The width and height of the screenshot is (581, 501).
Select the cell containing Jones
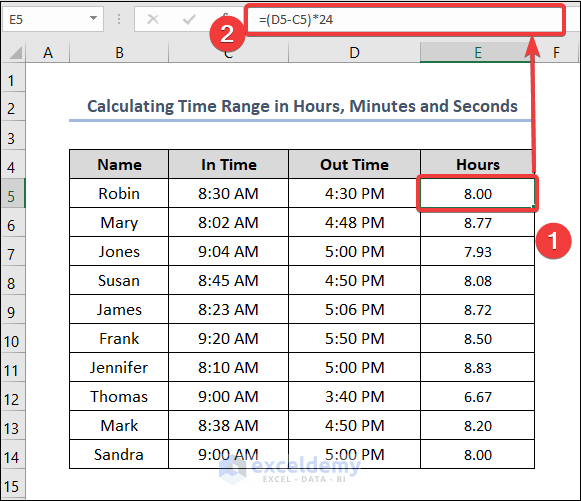(119, 251)
